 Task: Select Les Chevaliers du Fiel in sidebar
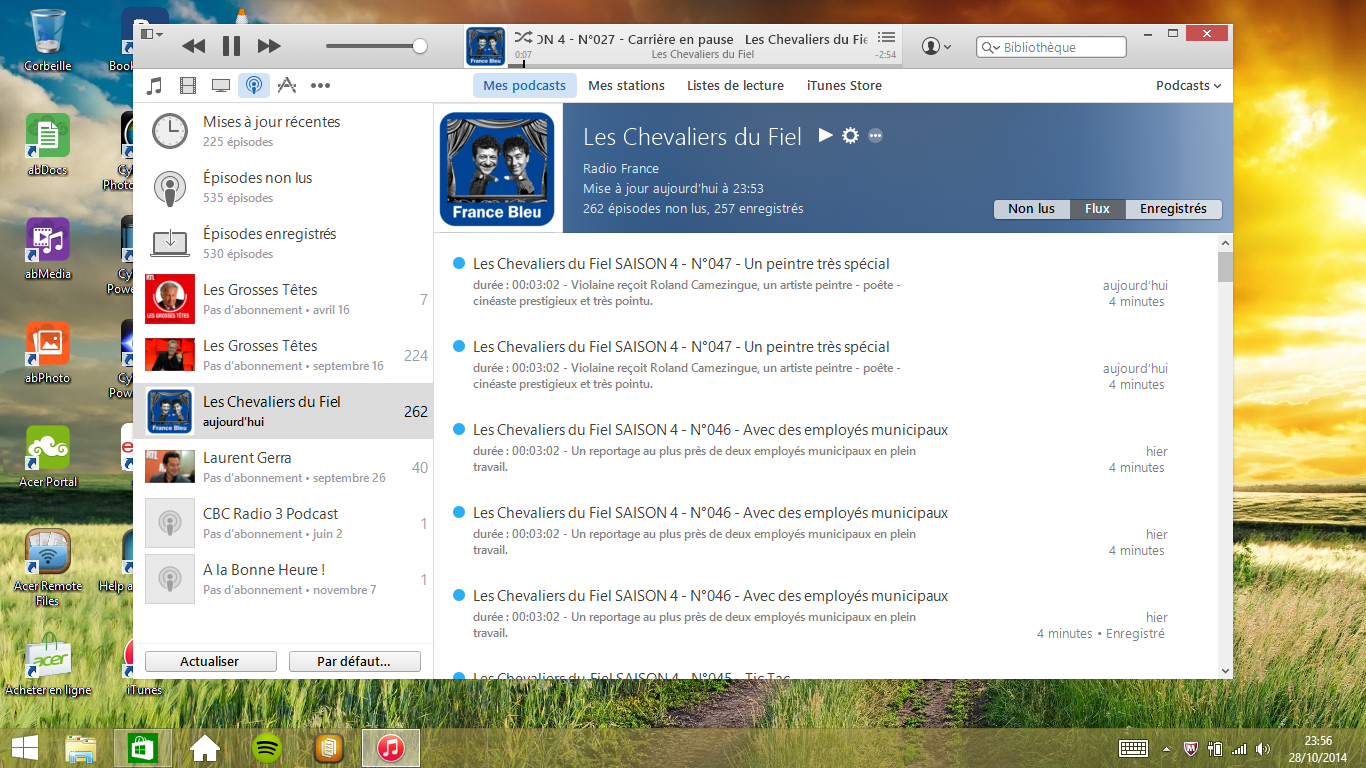click(283, 411)
